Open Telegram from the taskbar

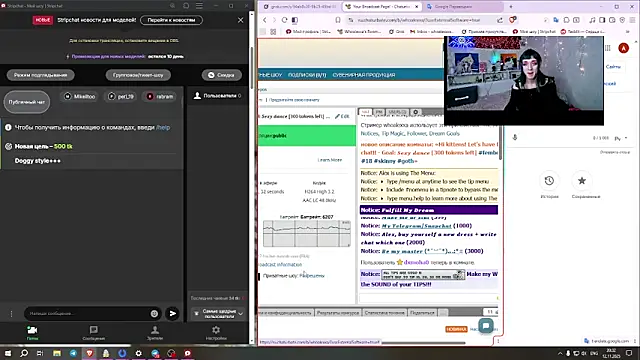pos(73,353)
